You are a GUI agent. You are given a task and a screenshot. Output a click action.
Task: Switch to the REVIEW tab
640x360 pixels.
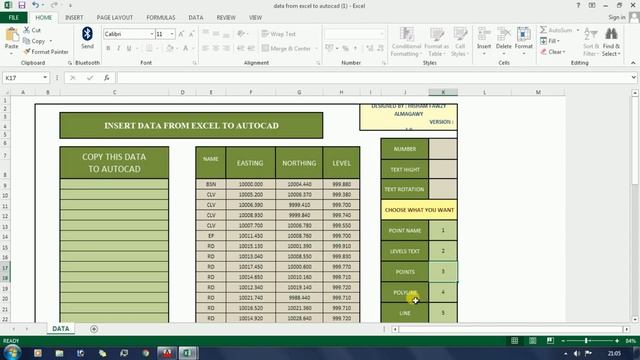click(226, 18)
